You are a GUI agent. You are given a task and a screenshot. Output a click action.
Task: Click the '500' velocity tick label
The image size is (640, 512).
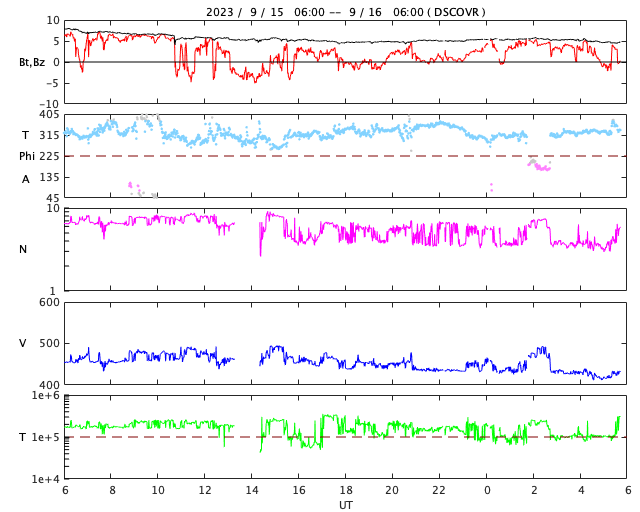point(49,343)
